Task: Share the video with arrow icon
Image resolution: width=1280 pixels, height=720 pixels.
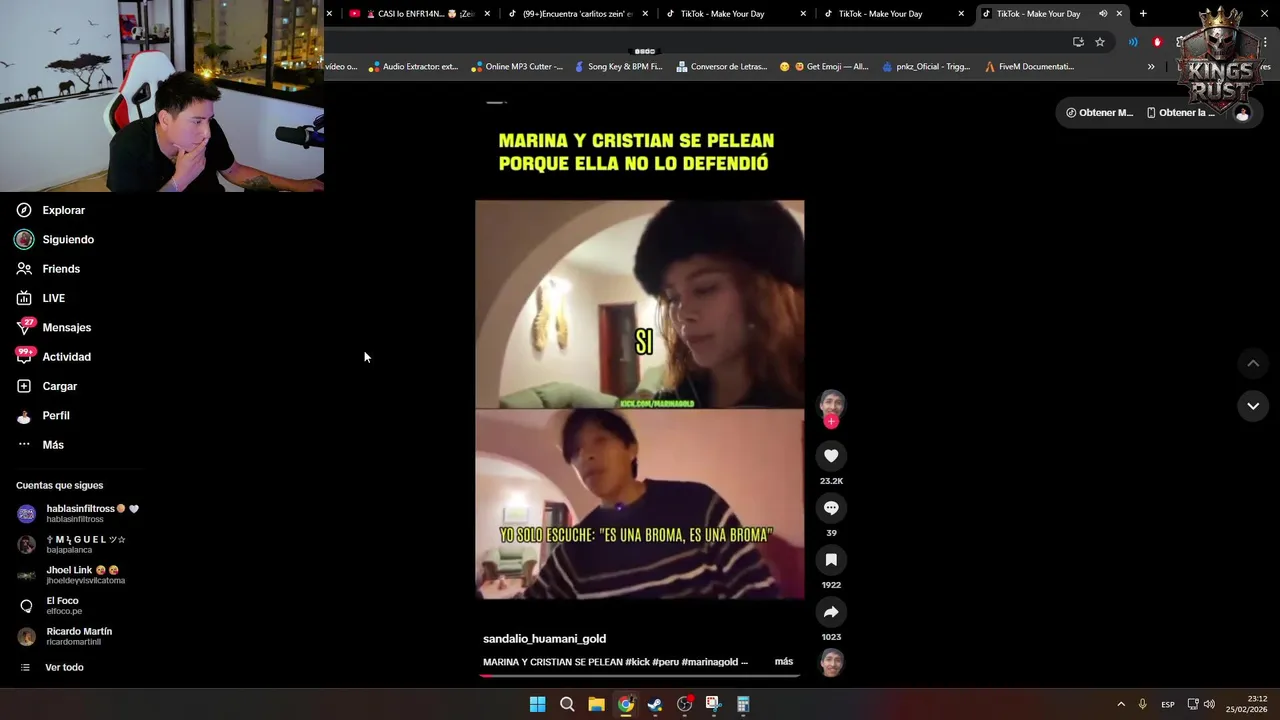Action: pyautogui.click(x=831, y=612)
